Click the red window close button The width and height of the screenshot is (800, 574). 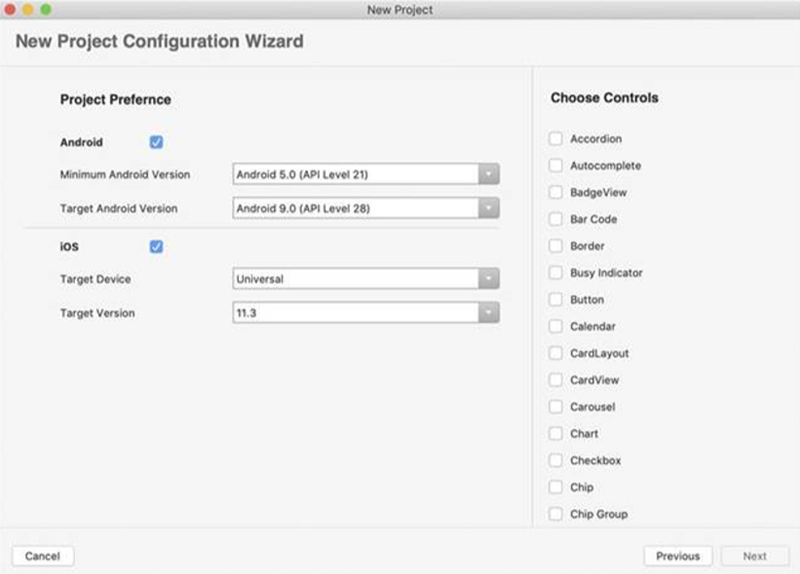pos(10,9)
